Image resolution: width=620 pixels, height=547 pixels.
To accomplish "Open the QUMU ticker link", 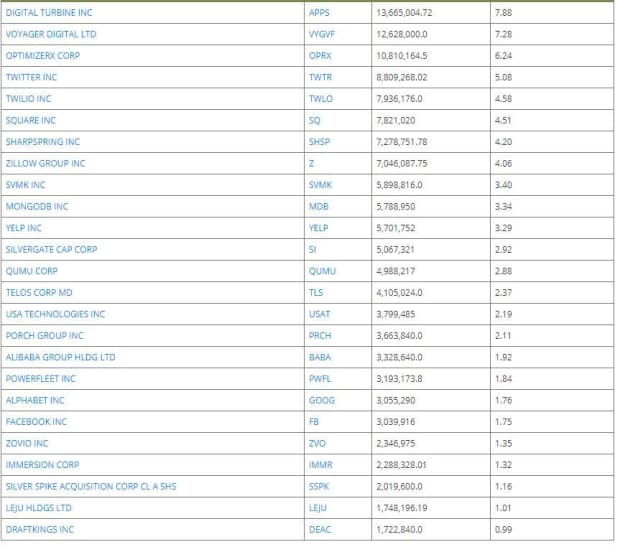I will coord(322,271).
